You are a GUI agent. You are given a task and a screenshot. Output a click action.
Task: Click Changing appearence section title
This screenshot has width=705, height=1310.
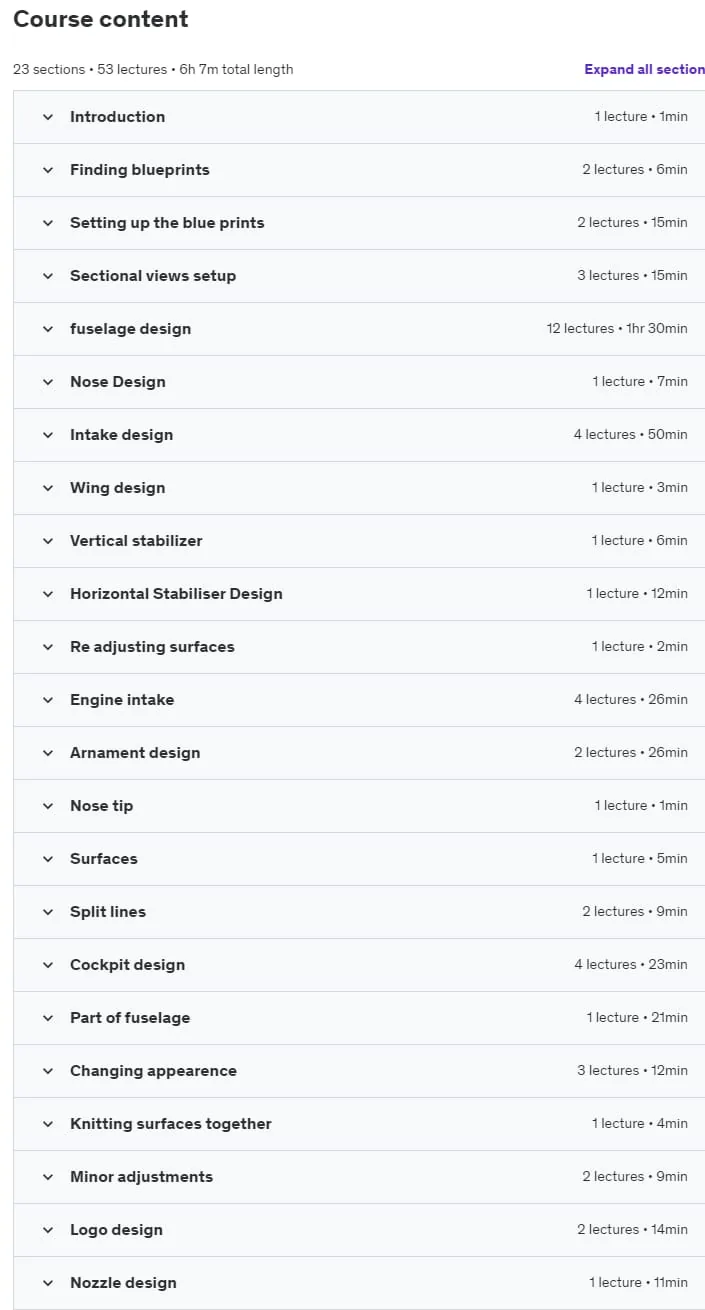(153, 1071)
